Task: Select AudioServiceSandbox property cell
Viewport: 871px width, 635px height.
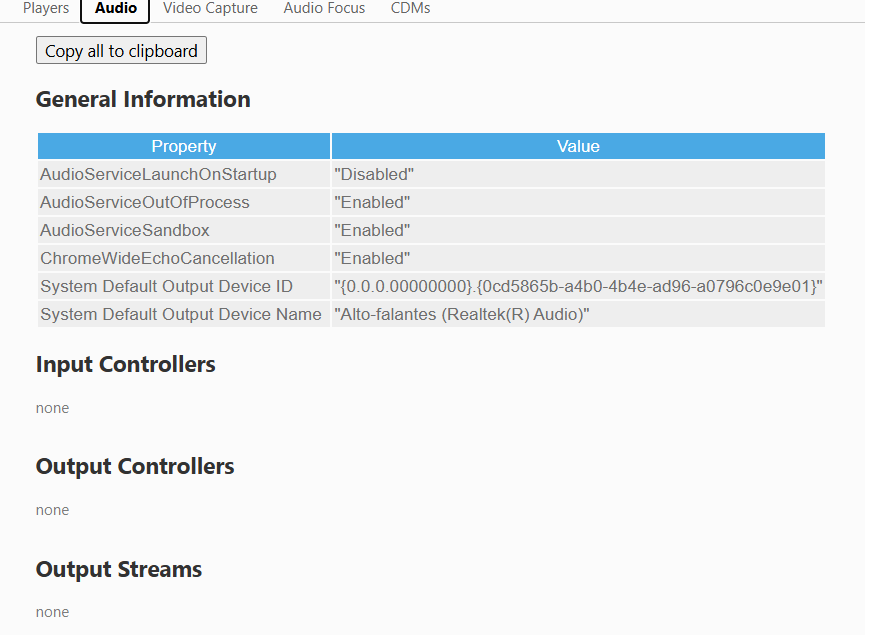Action: pos(184,231)
